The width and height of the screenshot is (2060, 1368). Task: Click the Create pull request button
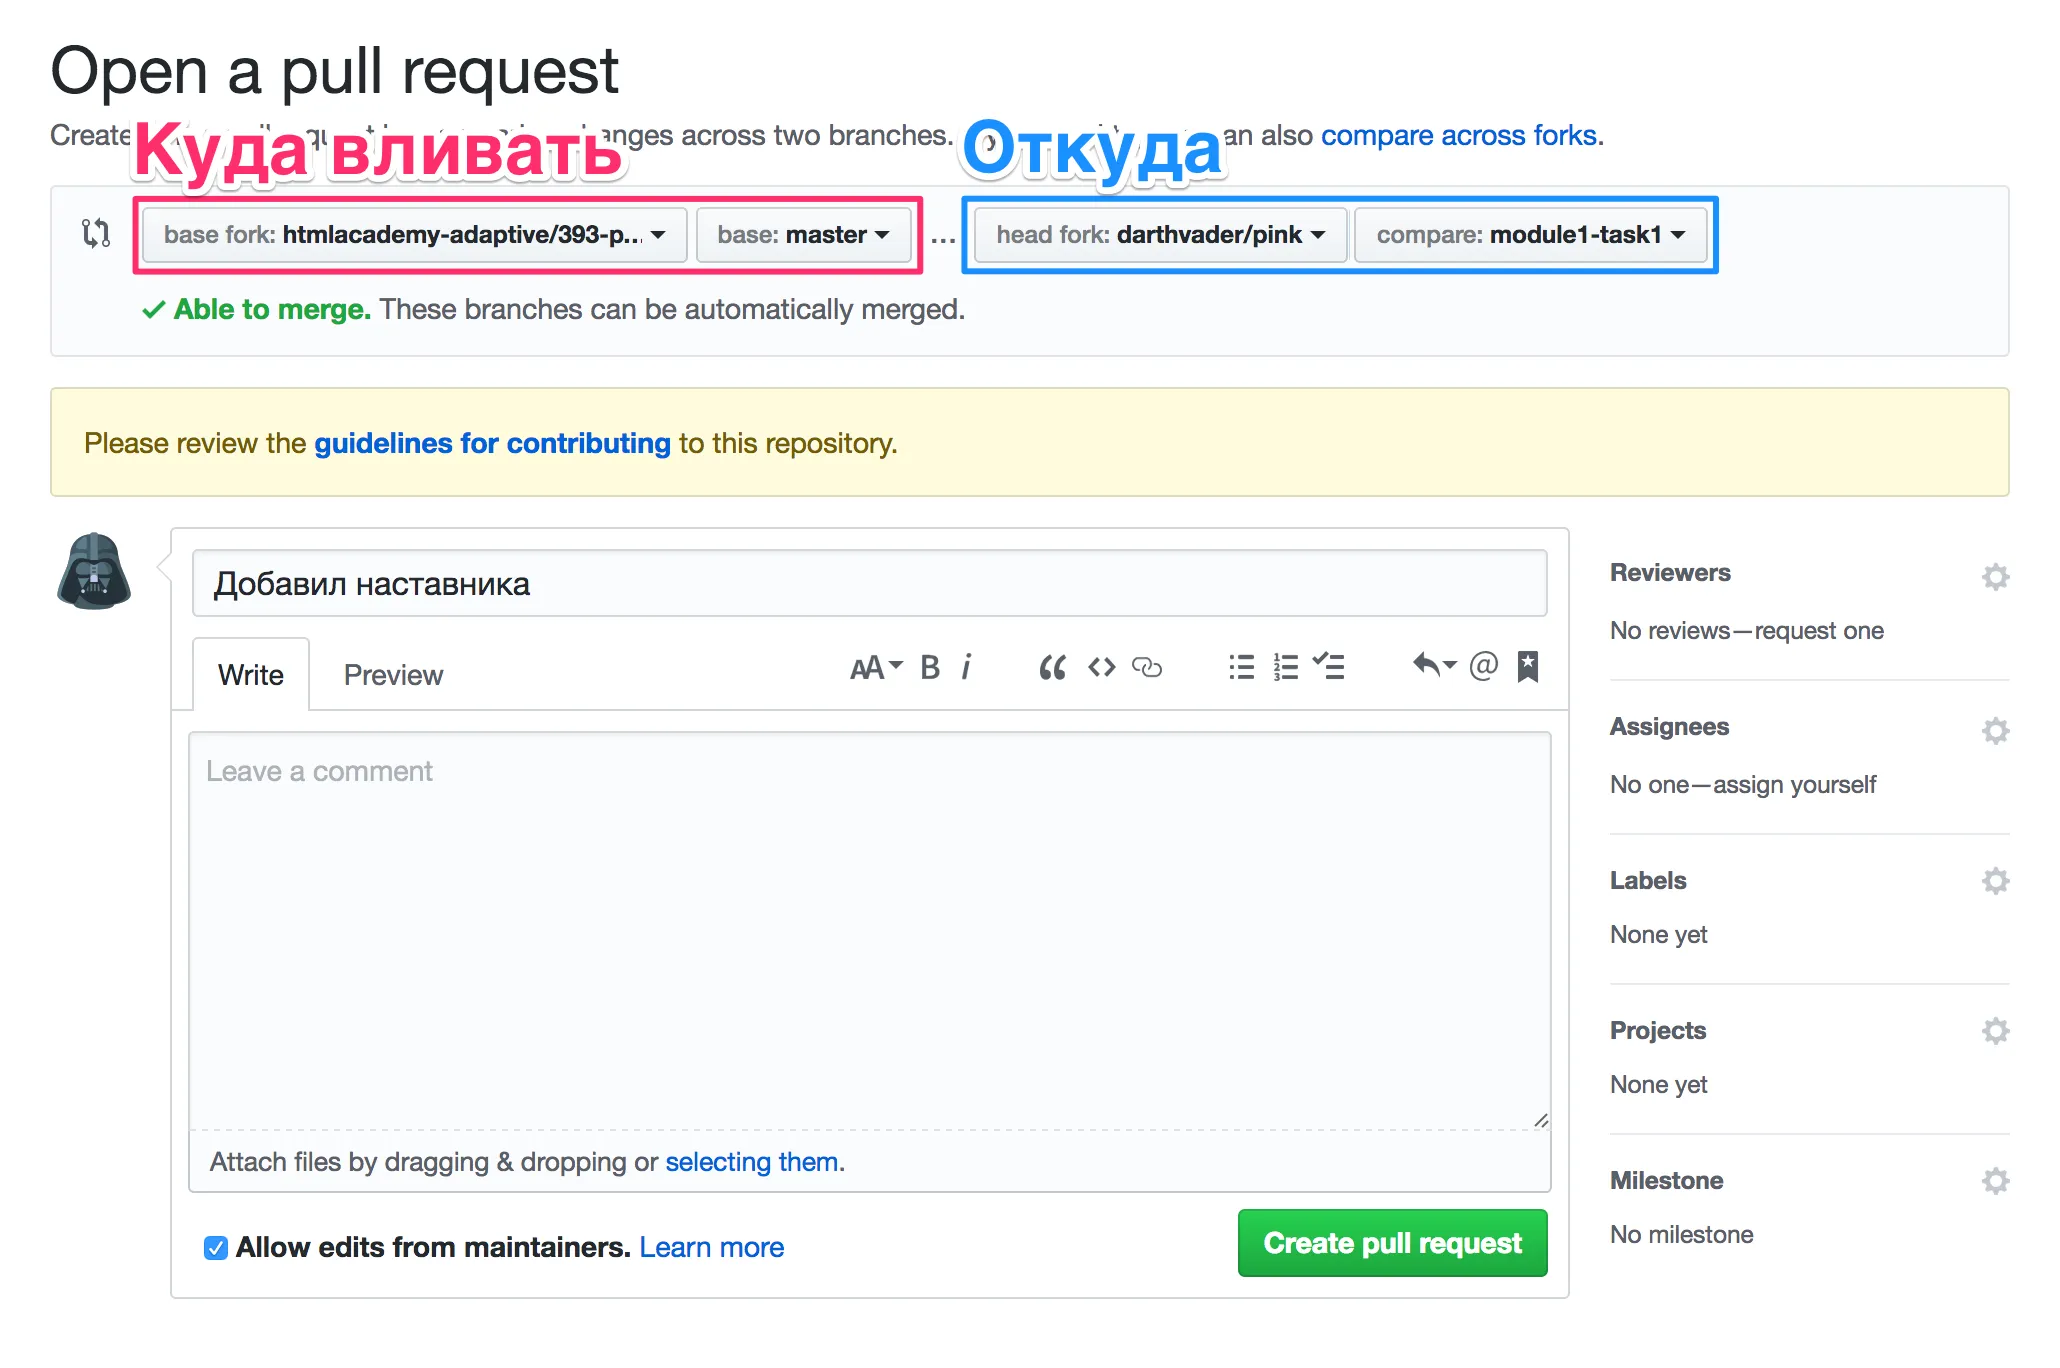pyautogui.click(x=1392, y=1243)
